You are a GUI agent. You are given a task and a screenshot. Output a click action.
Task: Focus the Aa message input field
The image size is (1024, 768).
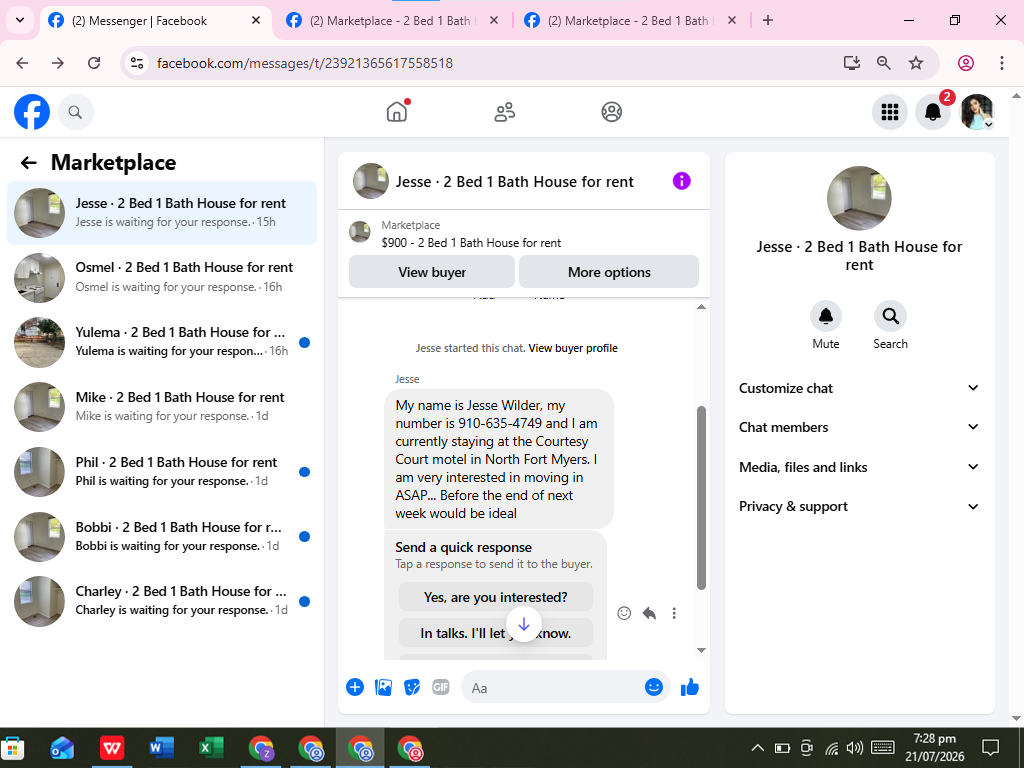coord(552,688)
